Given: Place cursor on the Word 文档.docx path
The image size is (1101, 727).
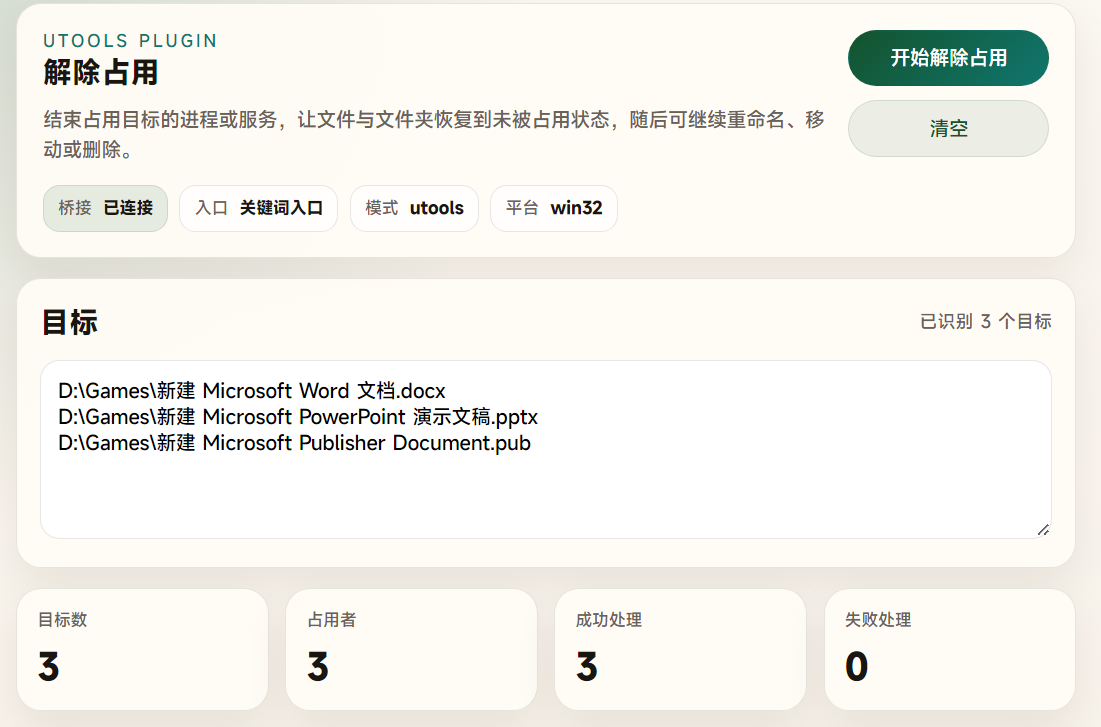Looking at the screenshot, I should tap(252, 390).
